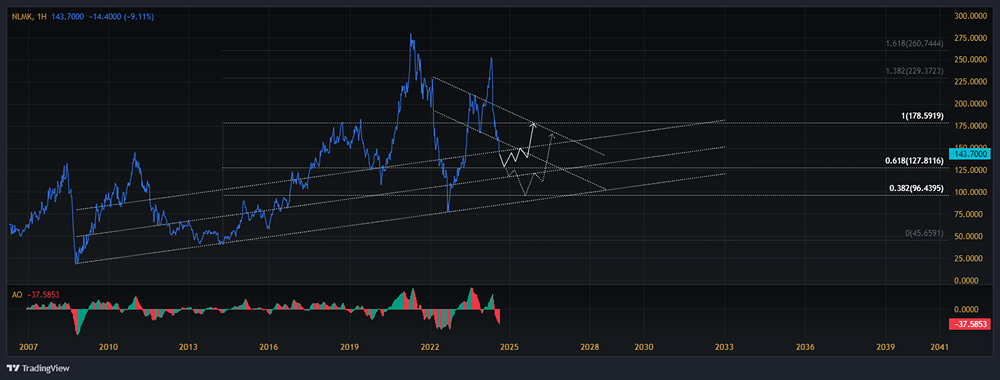This screenshot has width=1000, height=380.
Task: Click 175.0000 on the price axis
Action: tap(971, 126)
